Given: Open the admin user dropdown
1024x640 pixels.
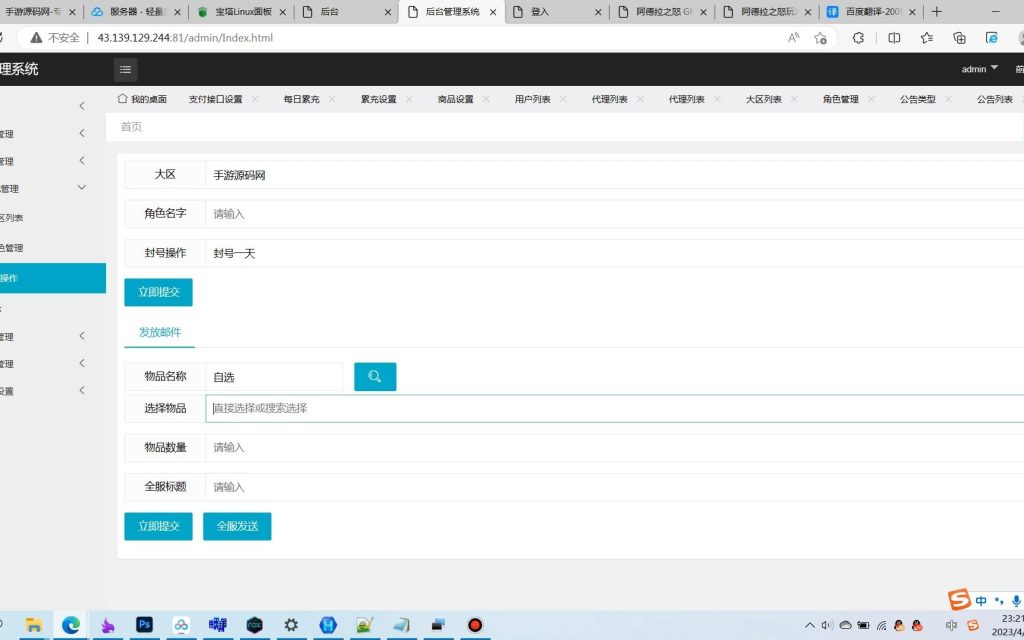Looking at the screenshot, I should click(x=979, y=69).
